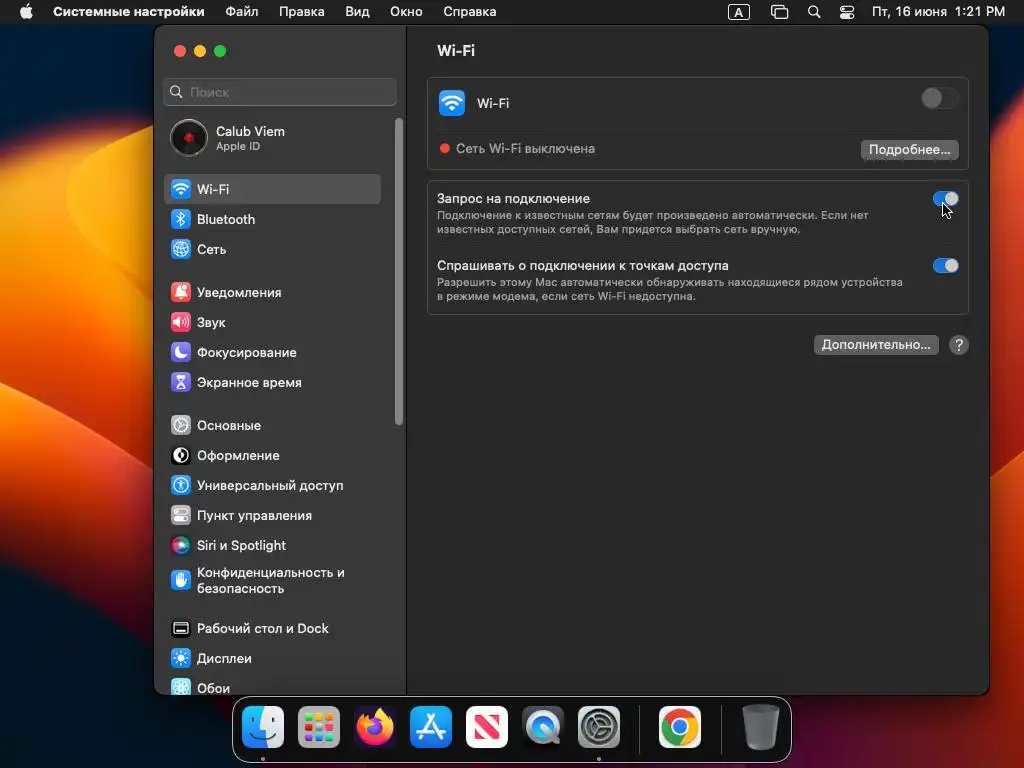Viewport: 1024px width, 768px height.
Task: Open Конфиденциальность и безопасность
Action: tap(272, 581)
